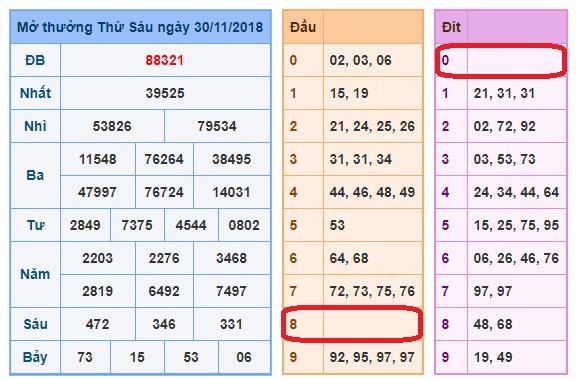Image resolution: width=577 pixels, height=379 pixels.
Task: Select the Sáu prize number 331
Action: point(231,324)
